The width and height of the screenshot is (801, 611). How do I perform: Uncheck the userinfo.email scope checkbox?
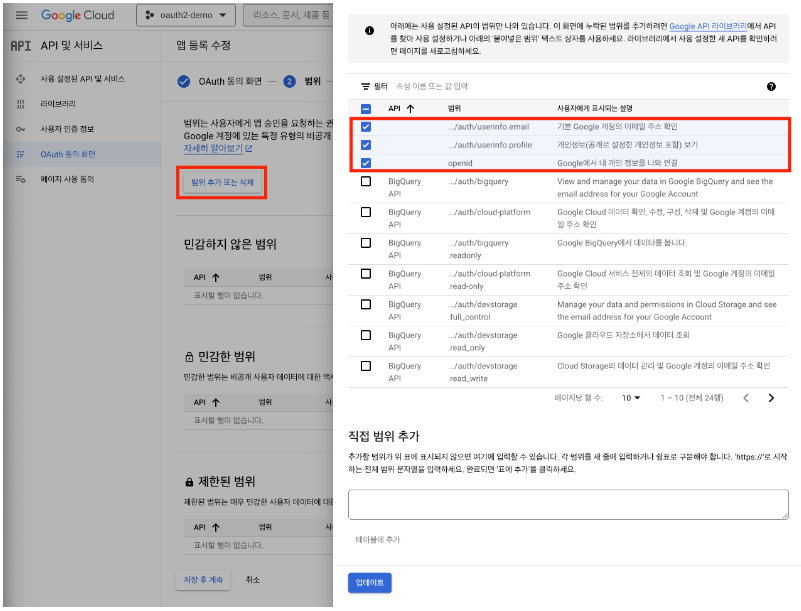(x=366, y=127)
